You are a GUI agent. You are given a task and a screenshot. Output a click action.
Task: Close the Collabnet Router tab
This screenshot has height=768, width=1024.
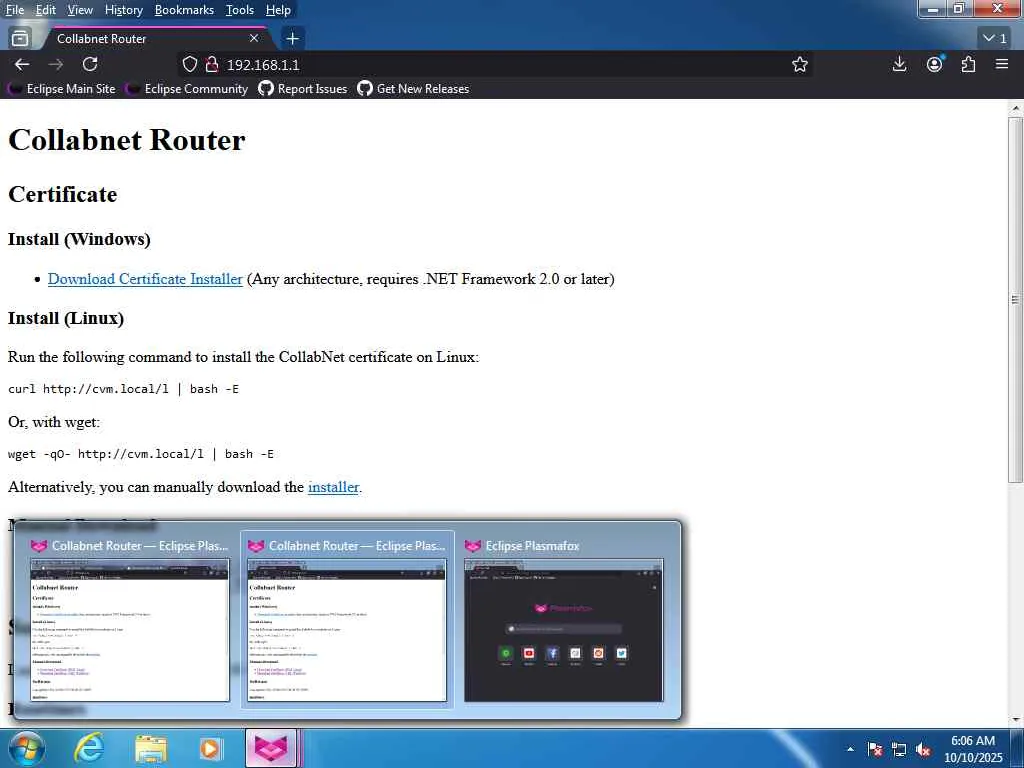[x=254, y=39]
